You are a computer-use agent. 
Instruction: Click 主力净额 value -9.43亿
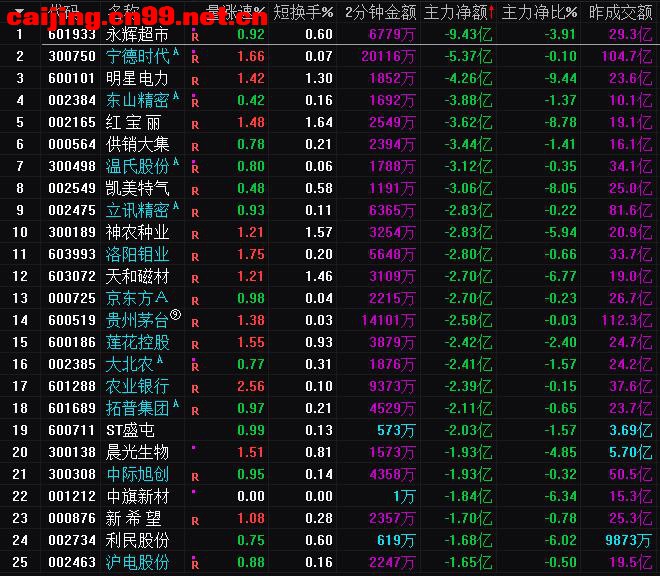(468, 35)
